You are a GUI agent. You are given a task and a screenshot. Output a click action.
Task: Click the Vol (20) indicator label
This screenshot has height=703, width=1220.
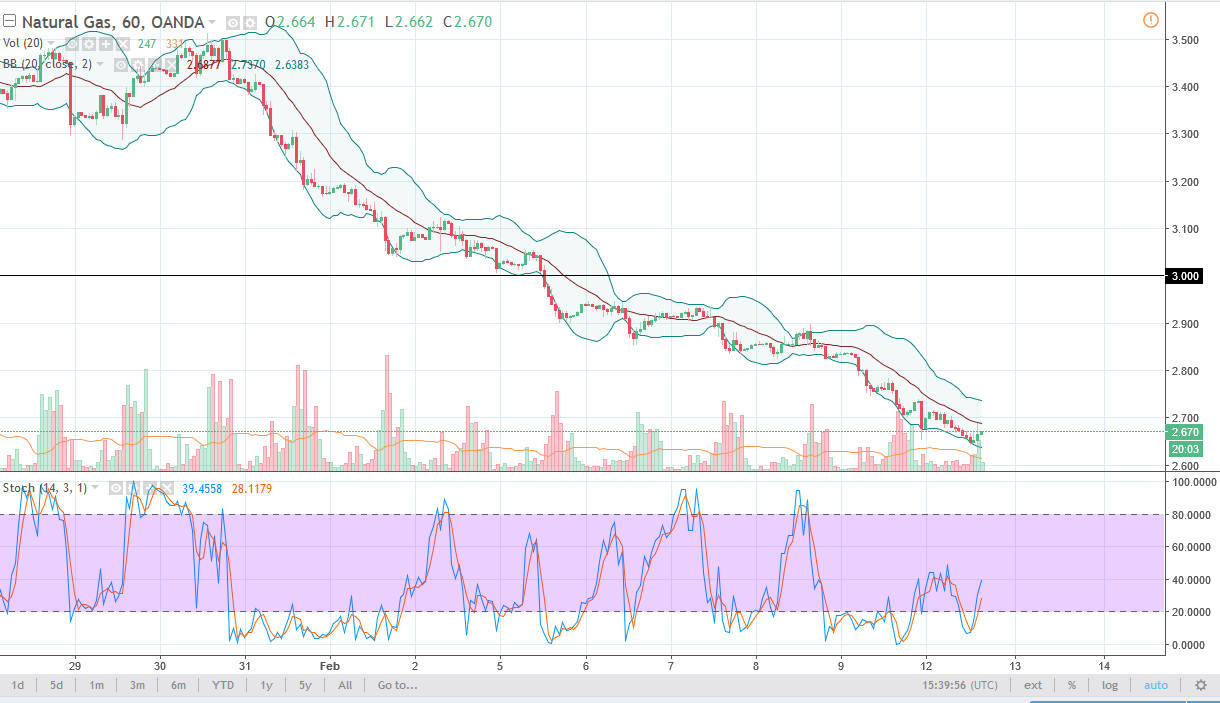tap(23, 43)
